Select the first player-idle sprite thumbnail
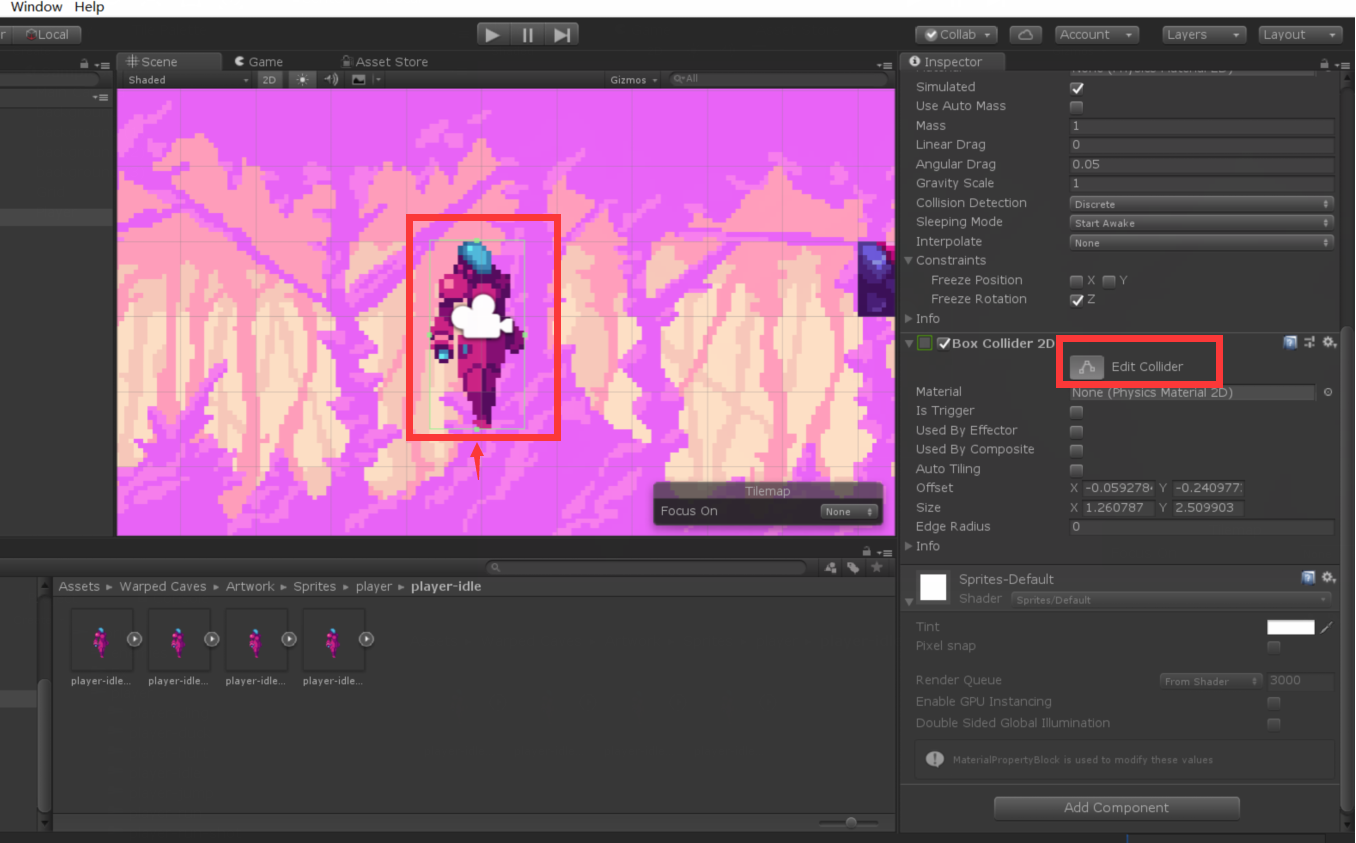This screenshot has height=843, width=1356. (100, 640)
